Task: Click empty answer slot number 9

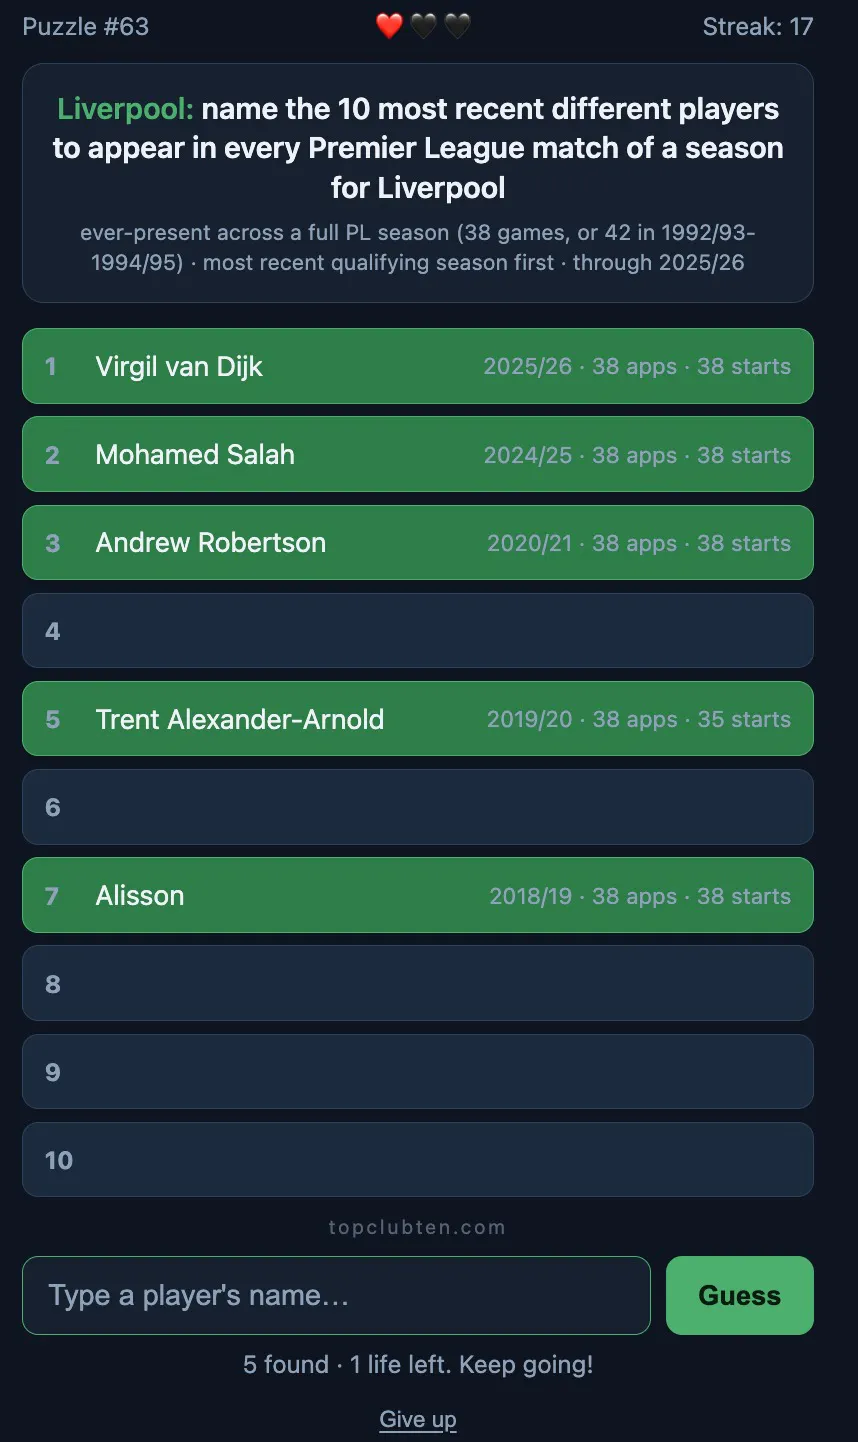Action: [418, 1072]
